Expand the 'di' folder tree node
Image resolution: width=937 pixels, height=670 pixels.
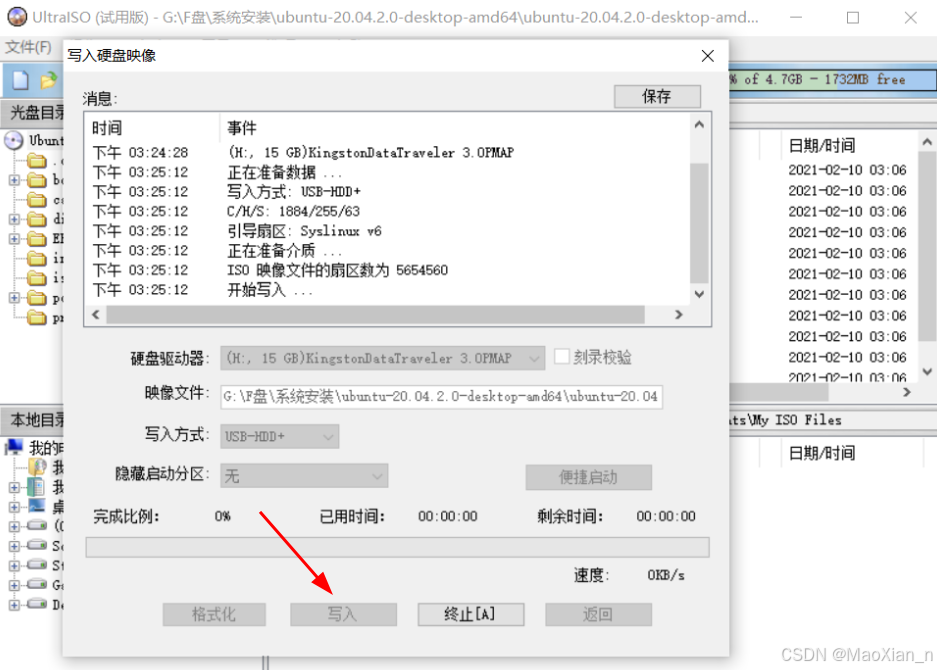(14, 219)
